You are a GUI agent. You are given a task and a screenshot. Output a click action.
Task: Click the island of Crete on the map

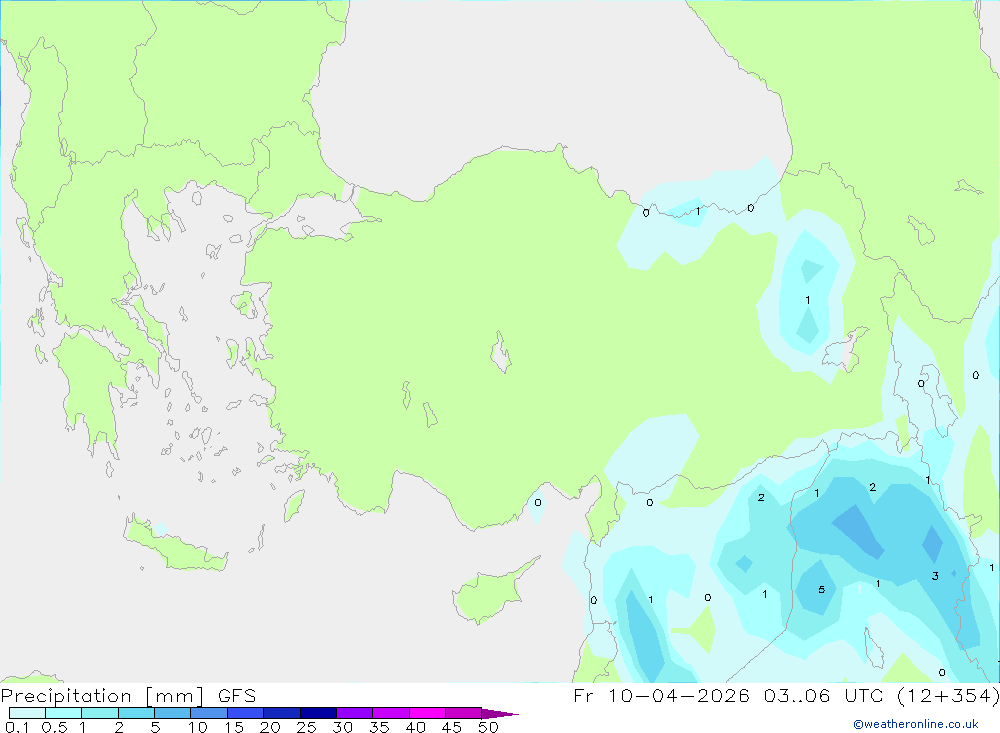175,545
